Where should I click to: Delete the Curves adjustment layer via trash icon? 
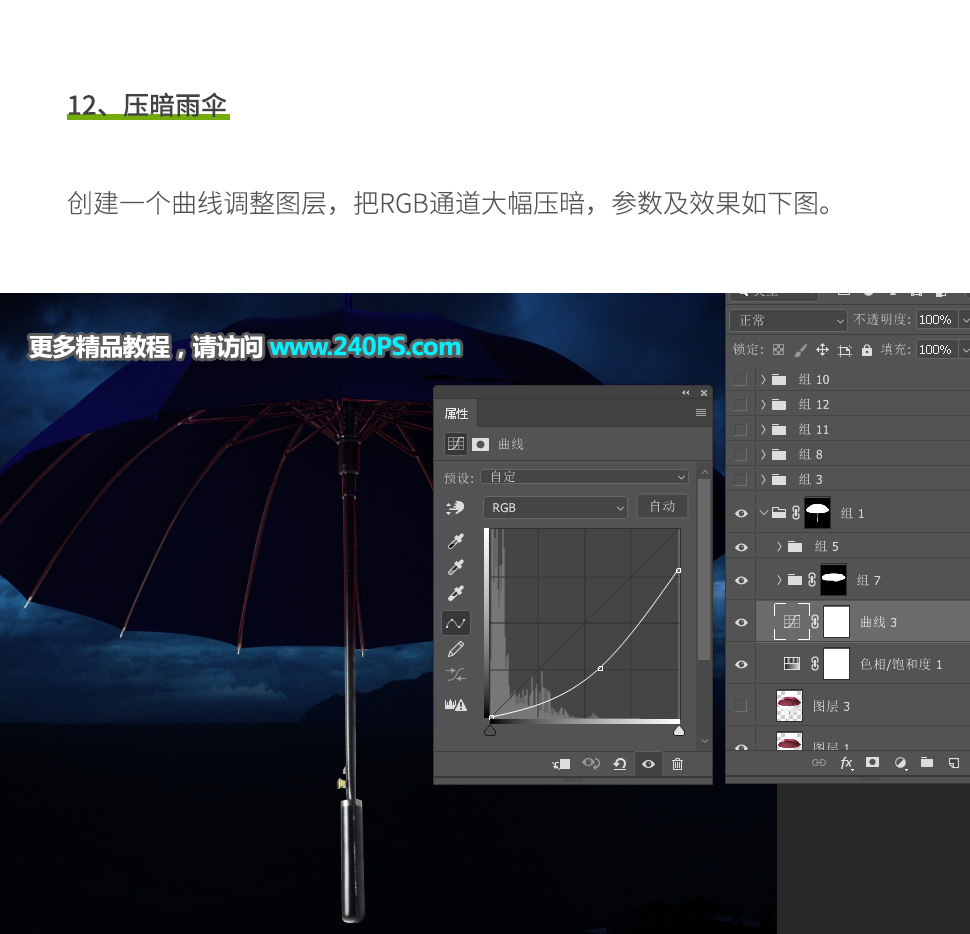click(677, 764)
